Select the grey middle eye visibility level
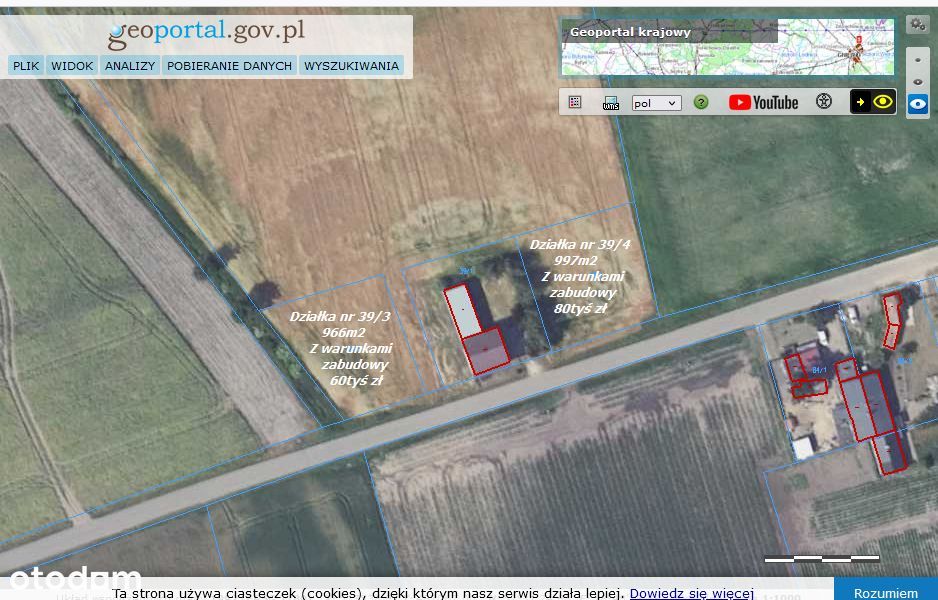938x600 pixels. pos(918,82)
